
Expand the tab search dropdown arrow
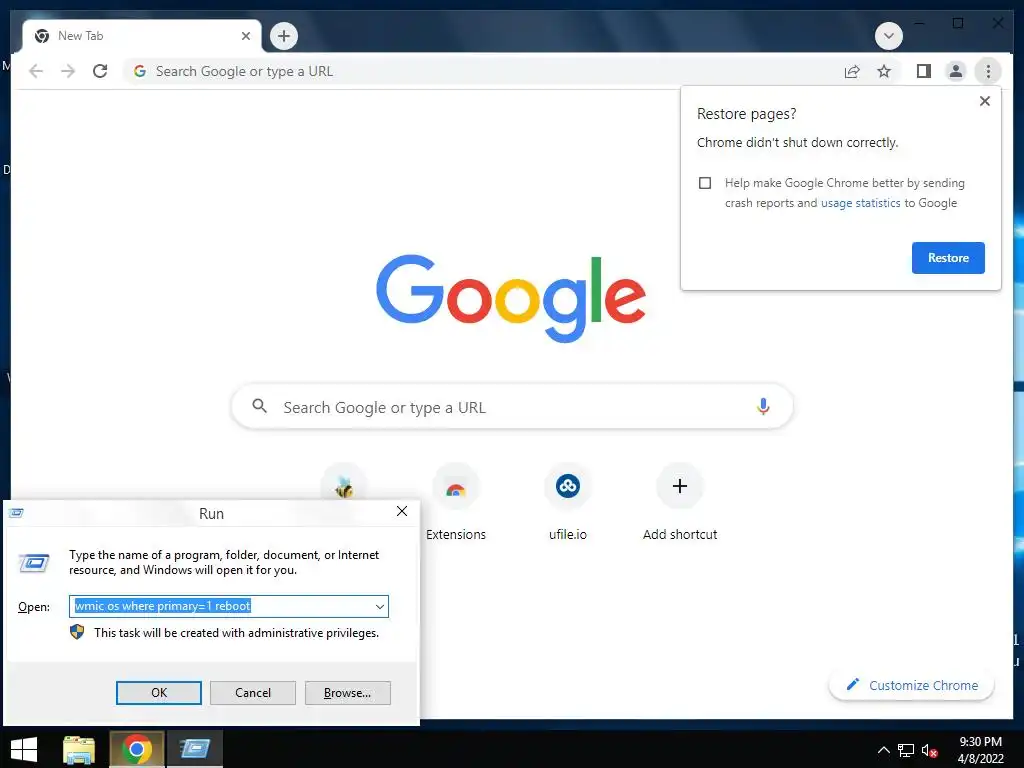pos(889,36)
